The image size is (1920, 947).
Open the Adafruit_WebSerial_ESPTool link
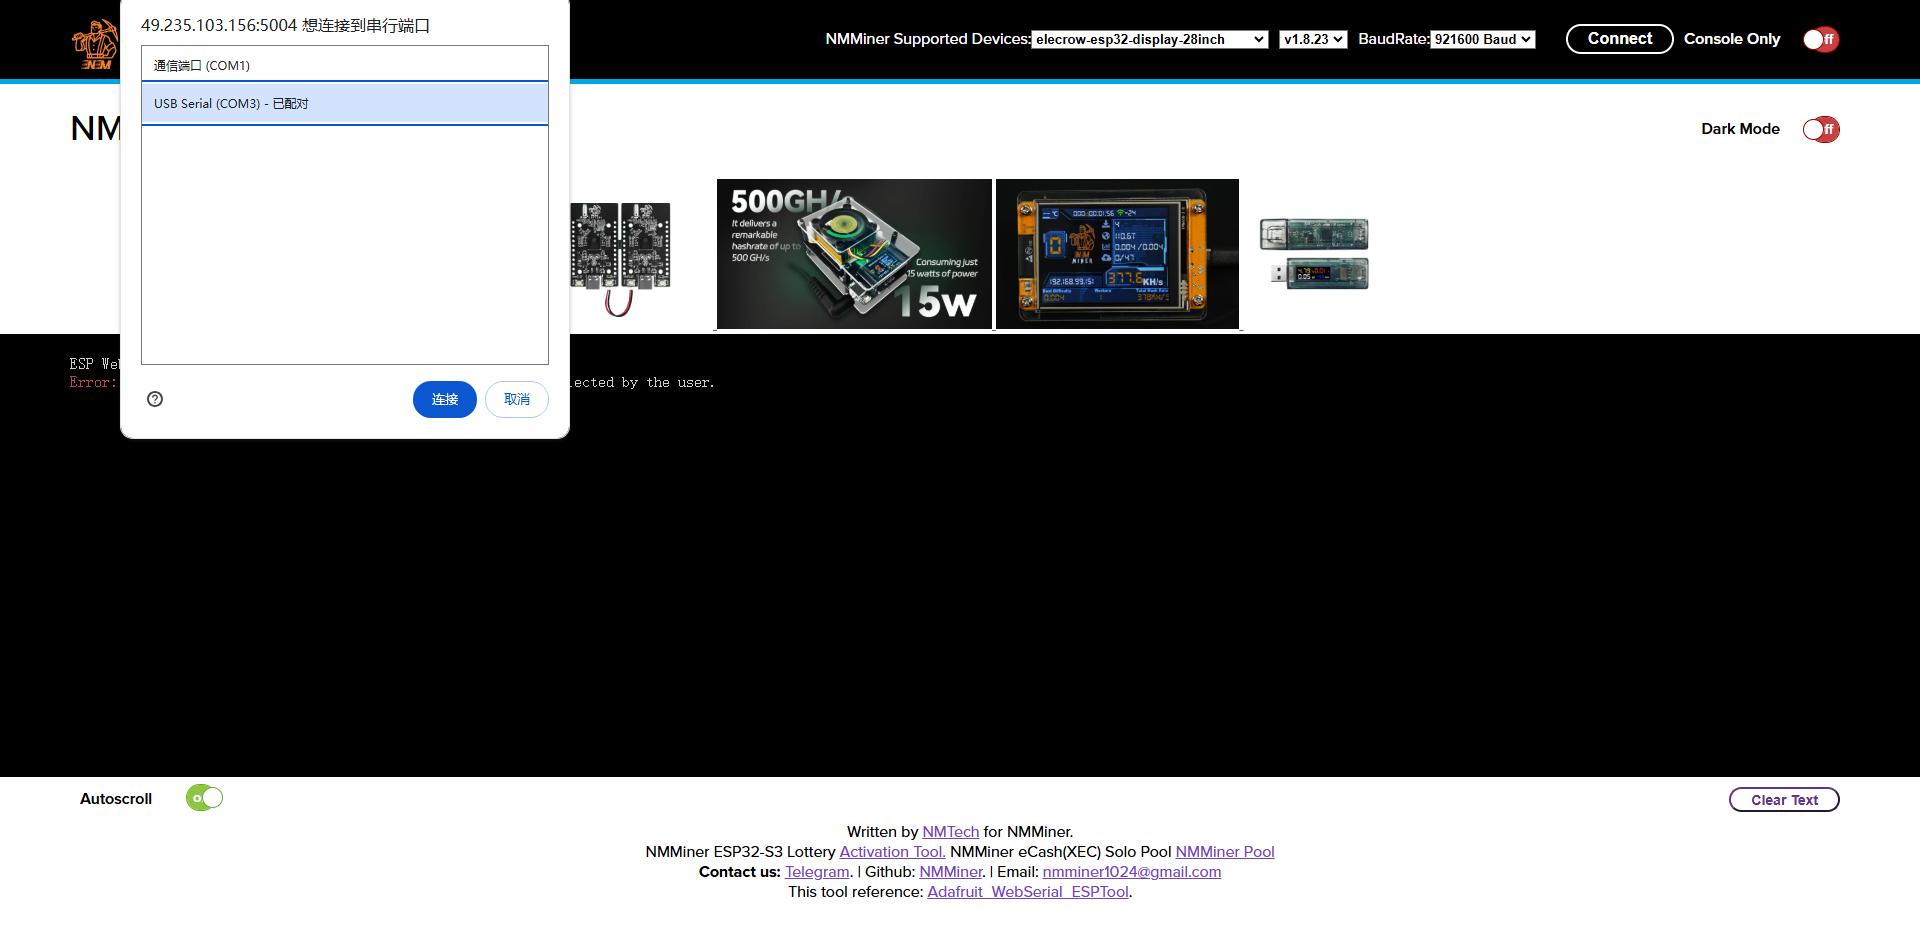[x=1027, y=892]
